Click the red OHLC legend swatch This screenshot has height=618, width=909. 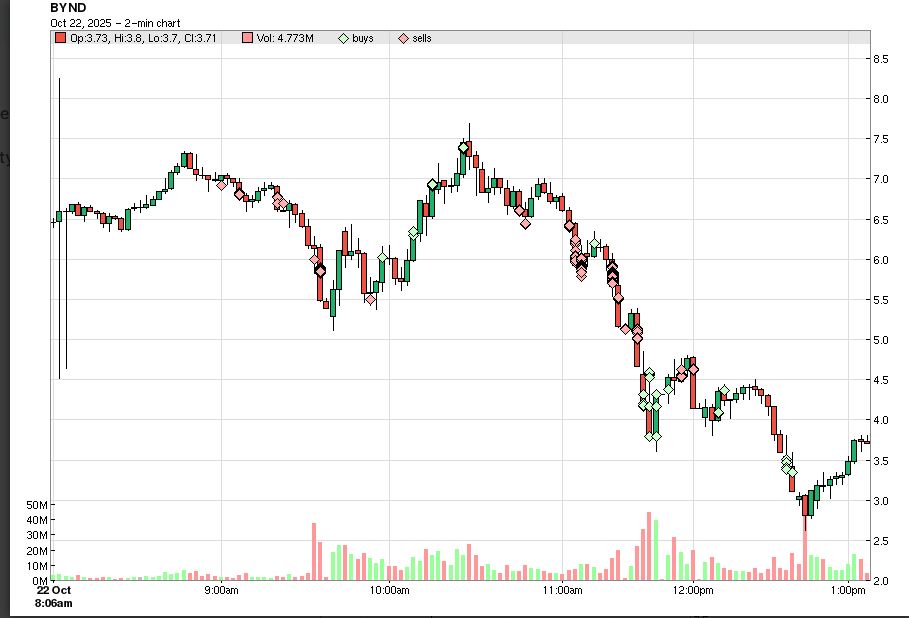(60, 38)
